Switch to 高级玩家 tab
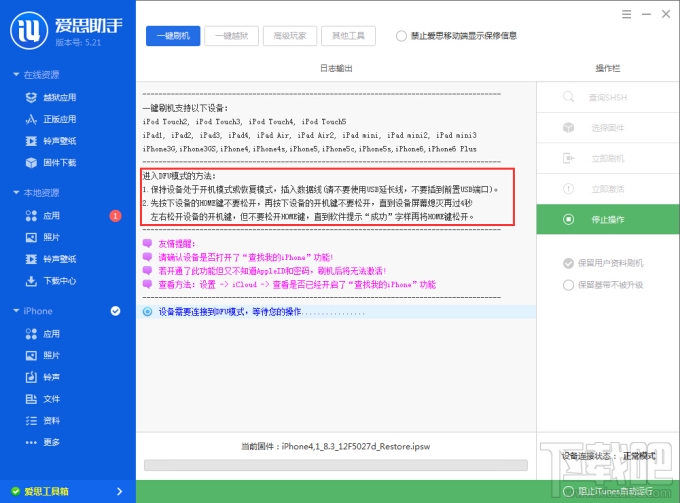This screenshot has height=503, width=680. pos(290,36)
